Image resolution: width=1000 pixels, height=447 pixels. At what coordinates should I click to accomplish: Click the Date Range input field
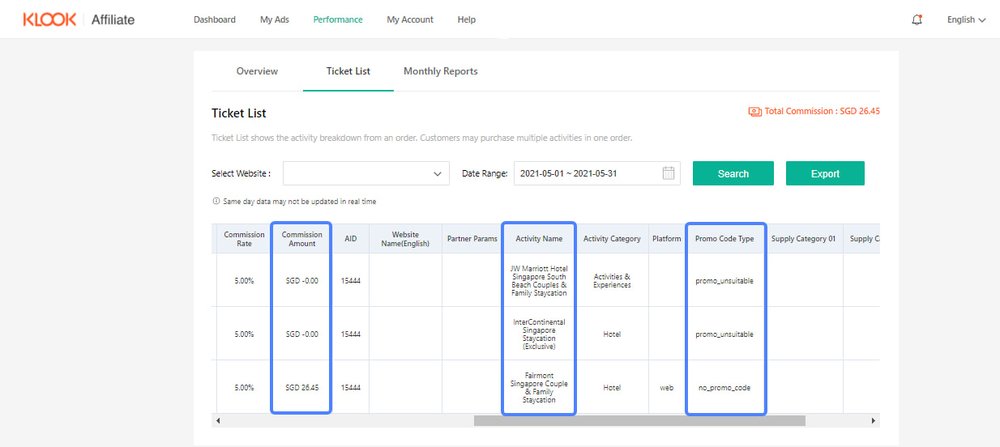(x=597, y=173)
